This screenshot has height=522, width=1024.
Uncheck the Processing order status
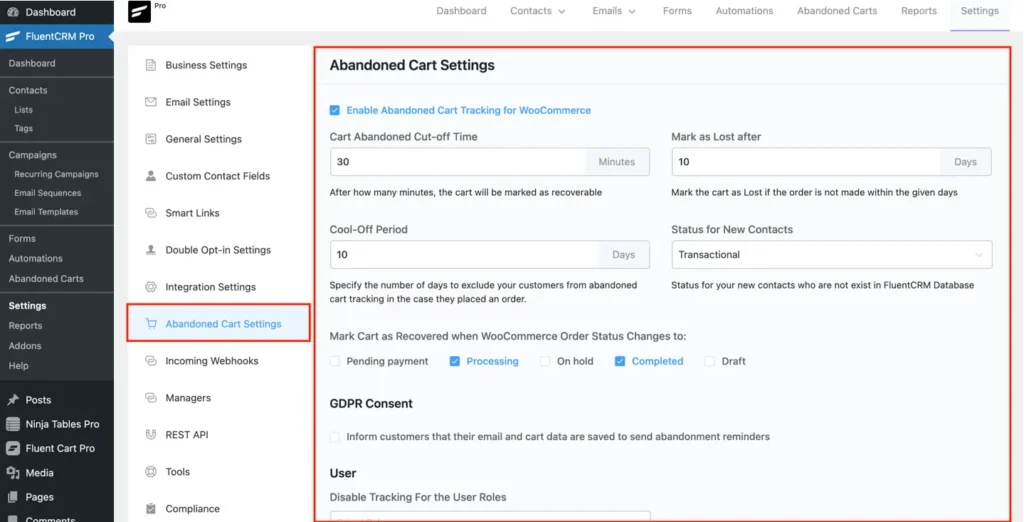(455, 361)
